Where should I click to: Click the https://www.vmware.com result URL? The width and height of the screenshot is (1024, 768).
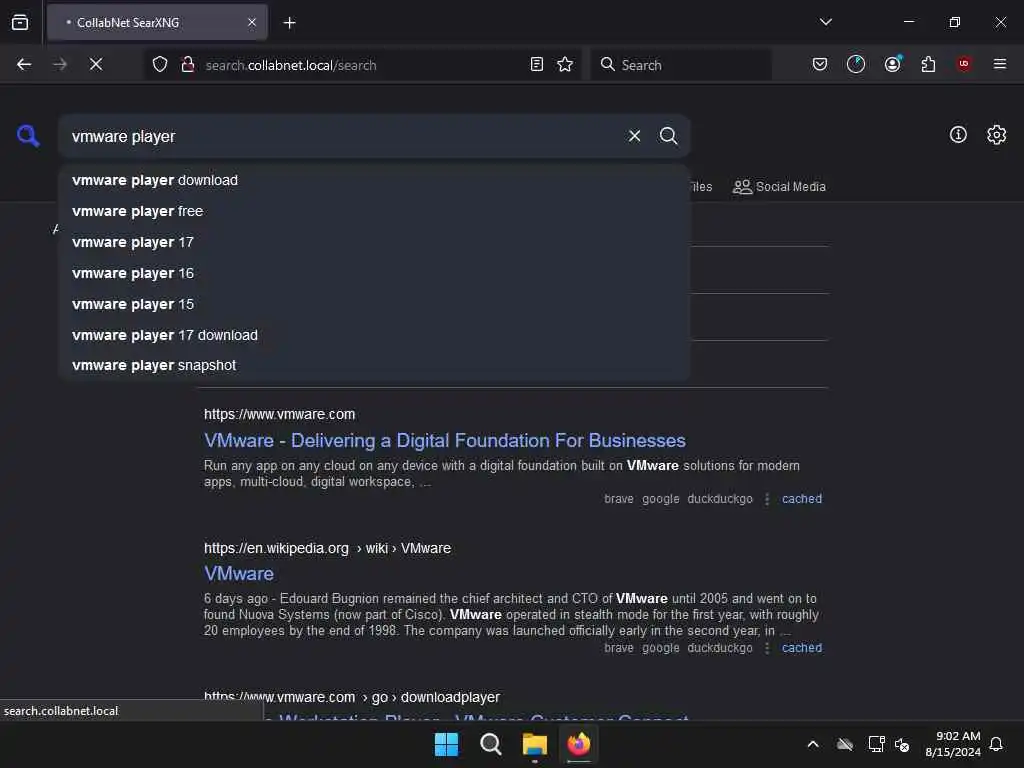280,415
